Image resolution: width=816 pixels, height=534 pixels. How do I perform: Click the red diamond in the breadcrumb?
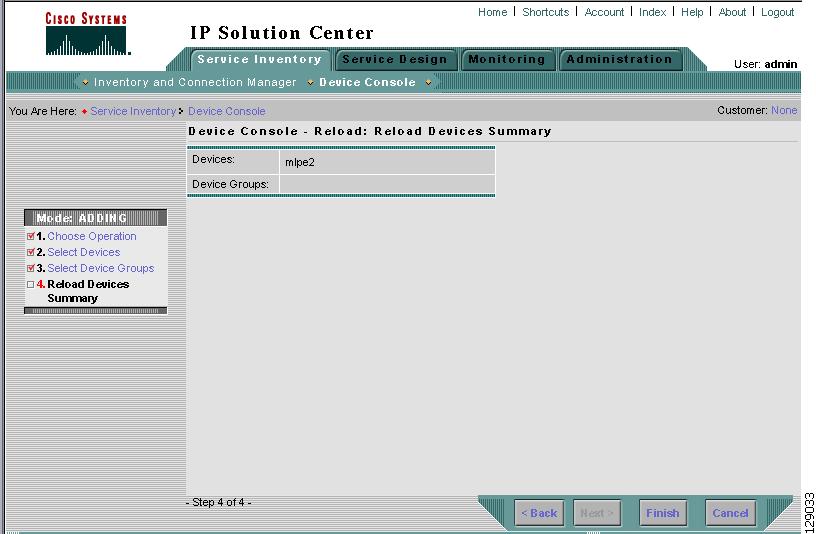click(84, 111)
